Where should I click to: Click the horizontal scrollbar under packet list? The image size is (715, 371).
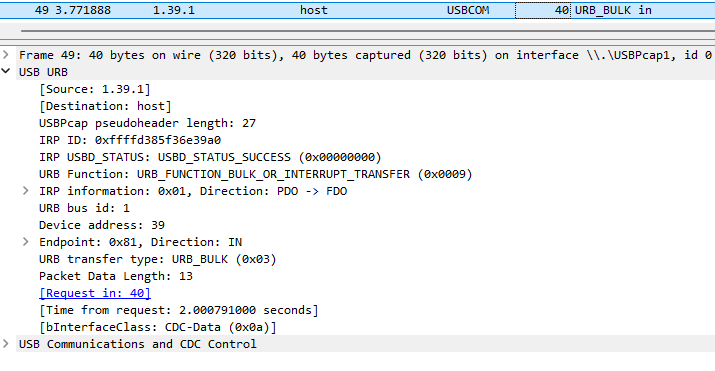pyautogui.click(x=368, y=31)
